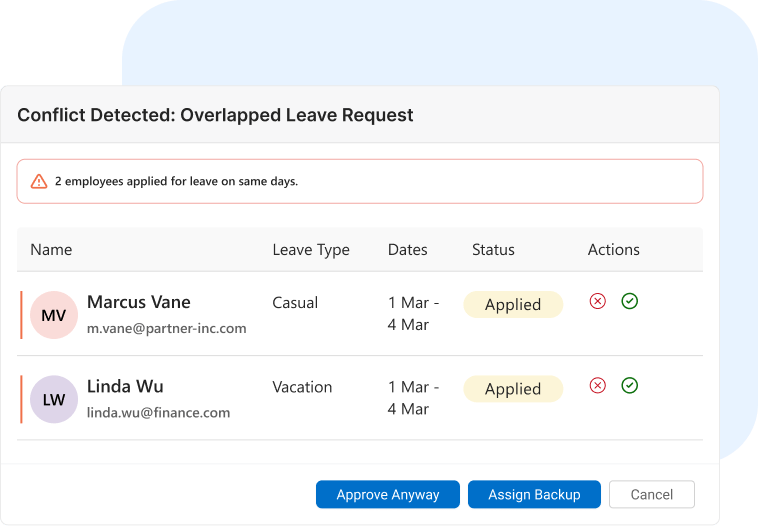The height and width of the screenshot is (526, 758).
Task: Click Marcus Vane's Applied status badge
Action: [x=513, y=305]
